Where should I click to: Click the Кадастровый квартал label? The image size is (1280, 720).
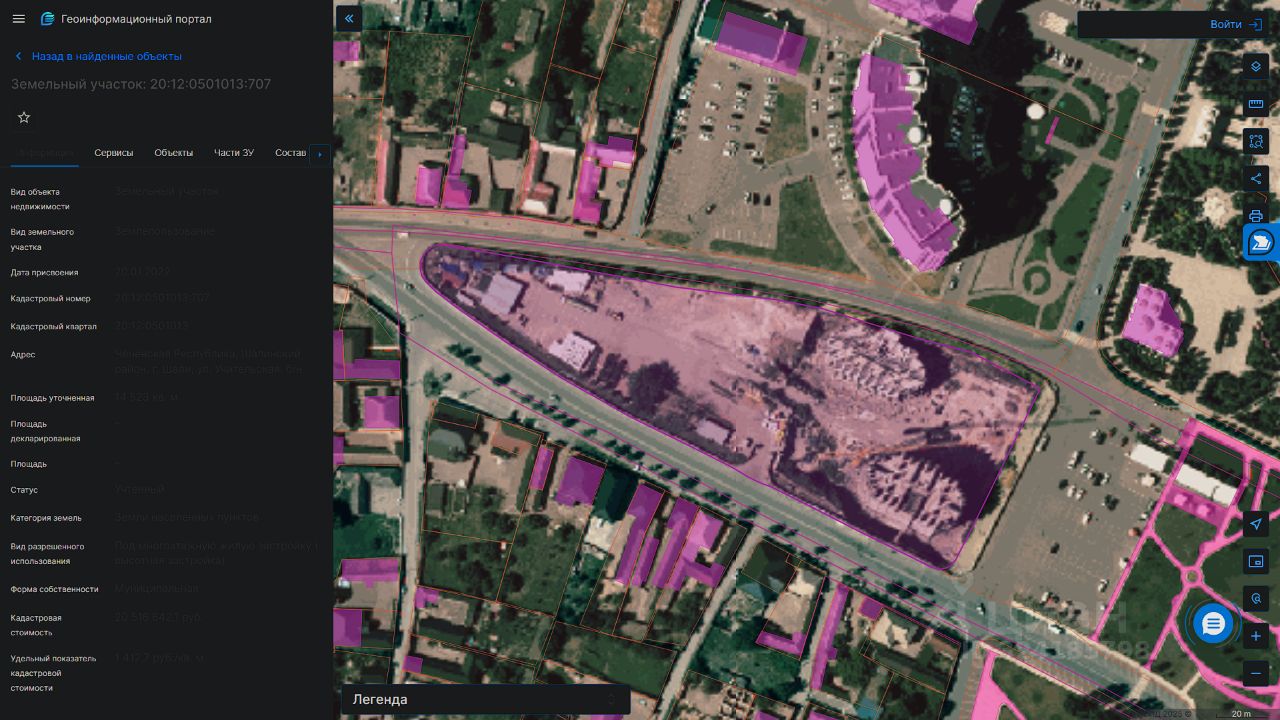(x=53, y=327)
